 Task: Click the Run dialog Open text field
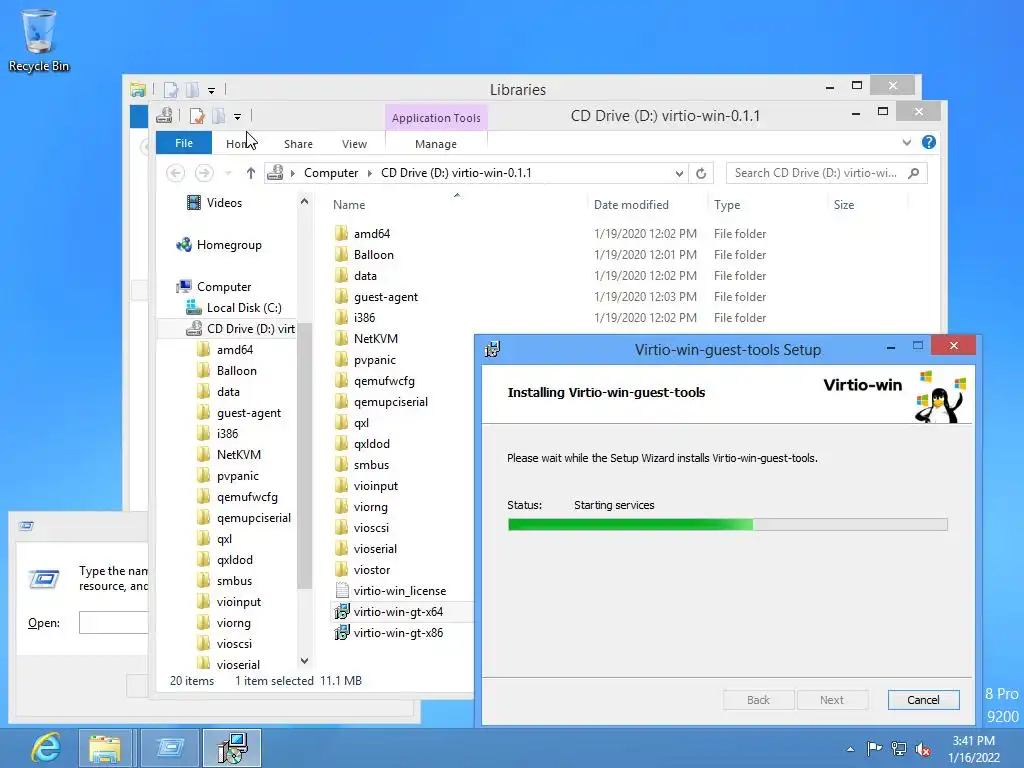[114, 622]
